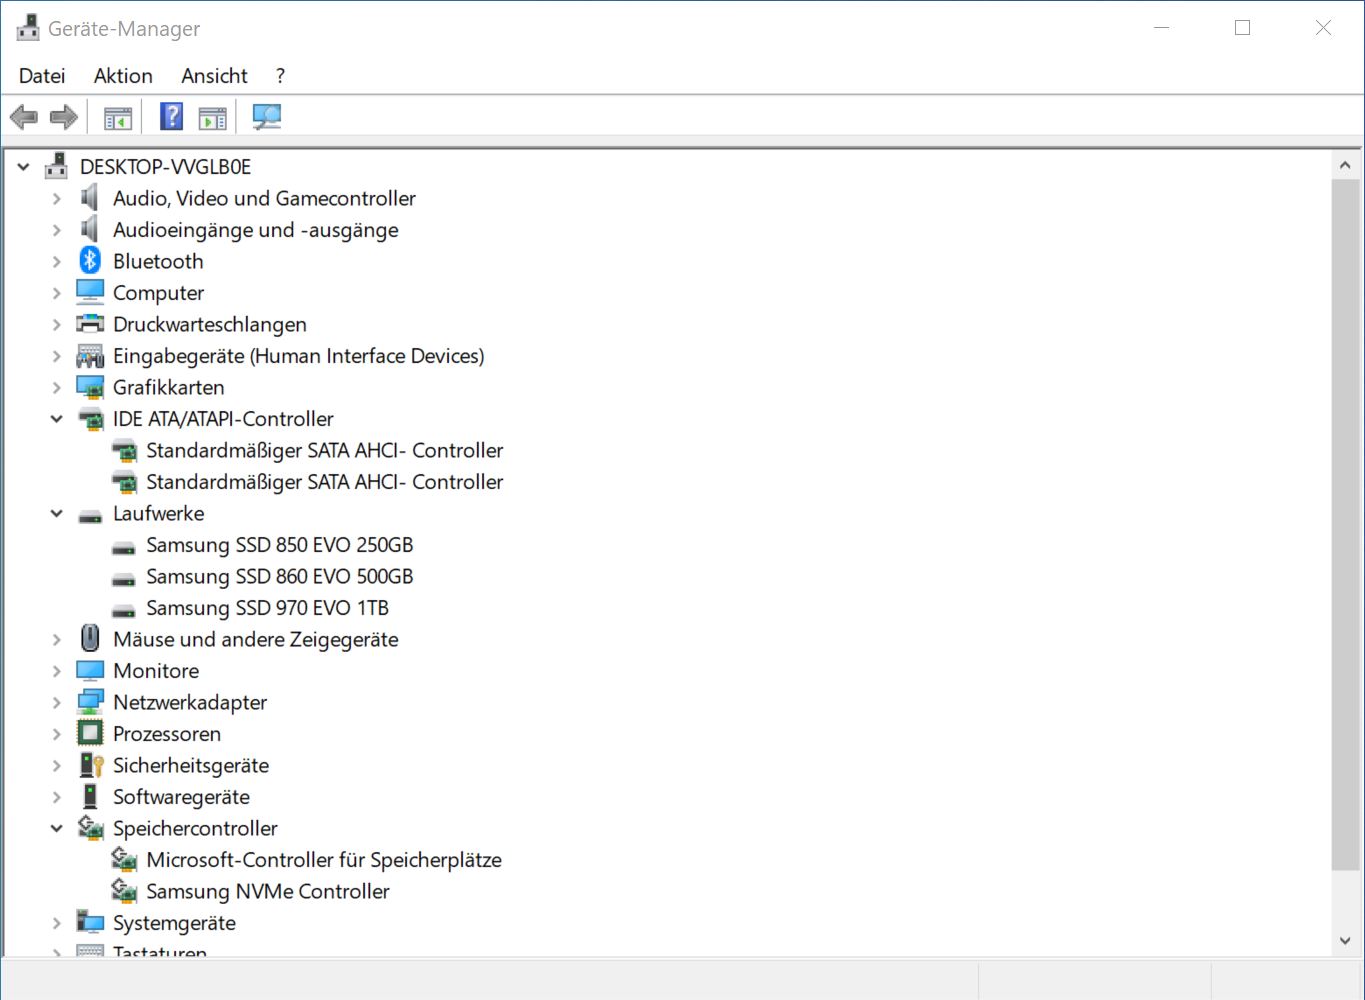
Task: Expand the Grafikkarten category
Action: 56,387
